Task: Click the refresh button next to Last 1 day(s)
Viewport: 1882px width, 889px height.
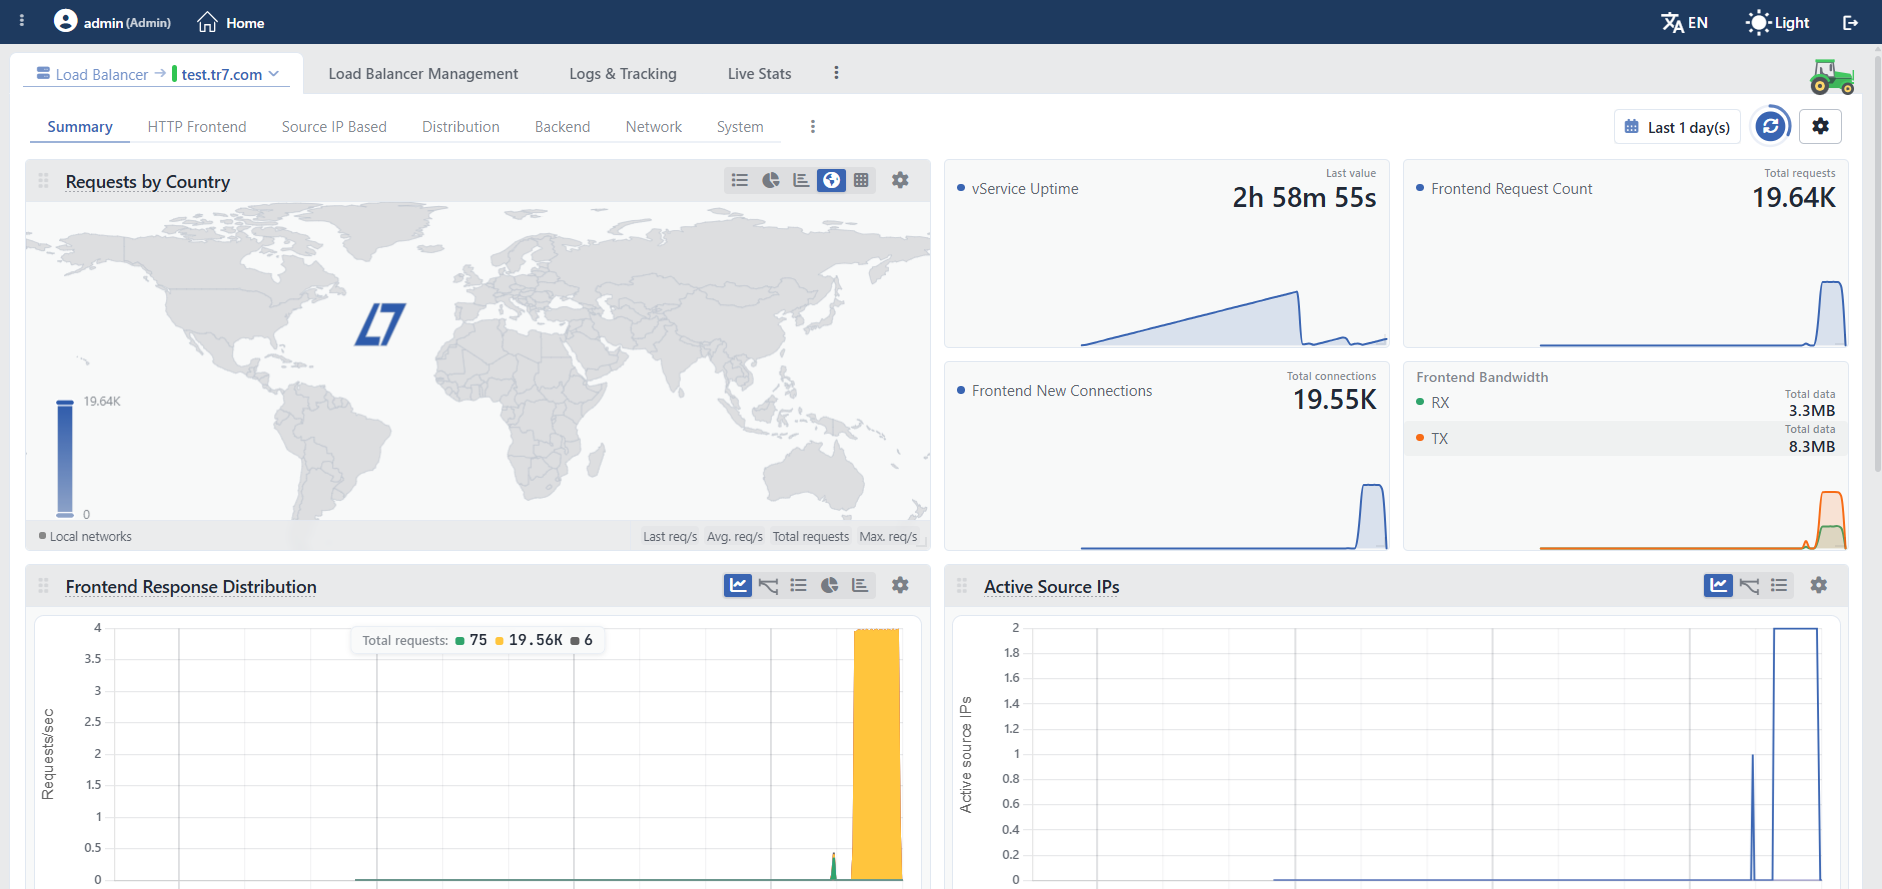Action: tap(1771, 126)
